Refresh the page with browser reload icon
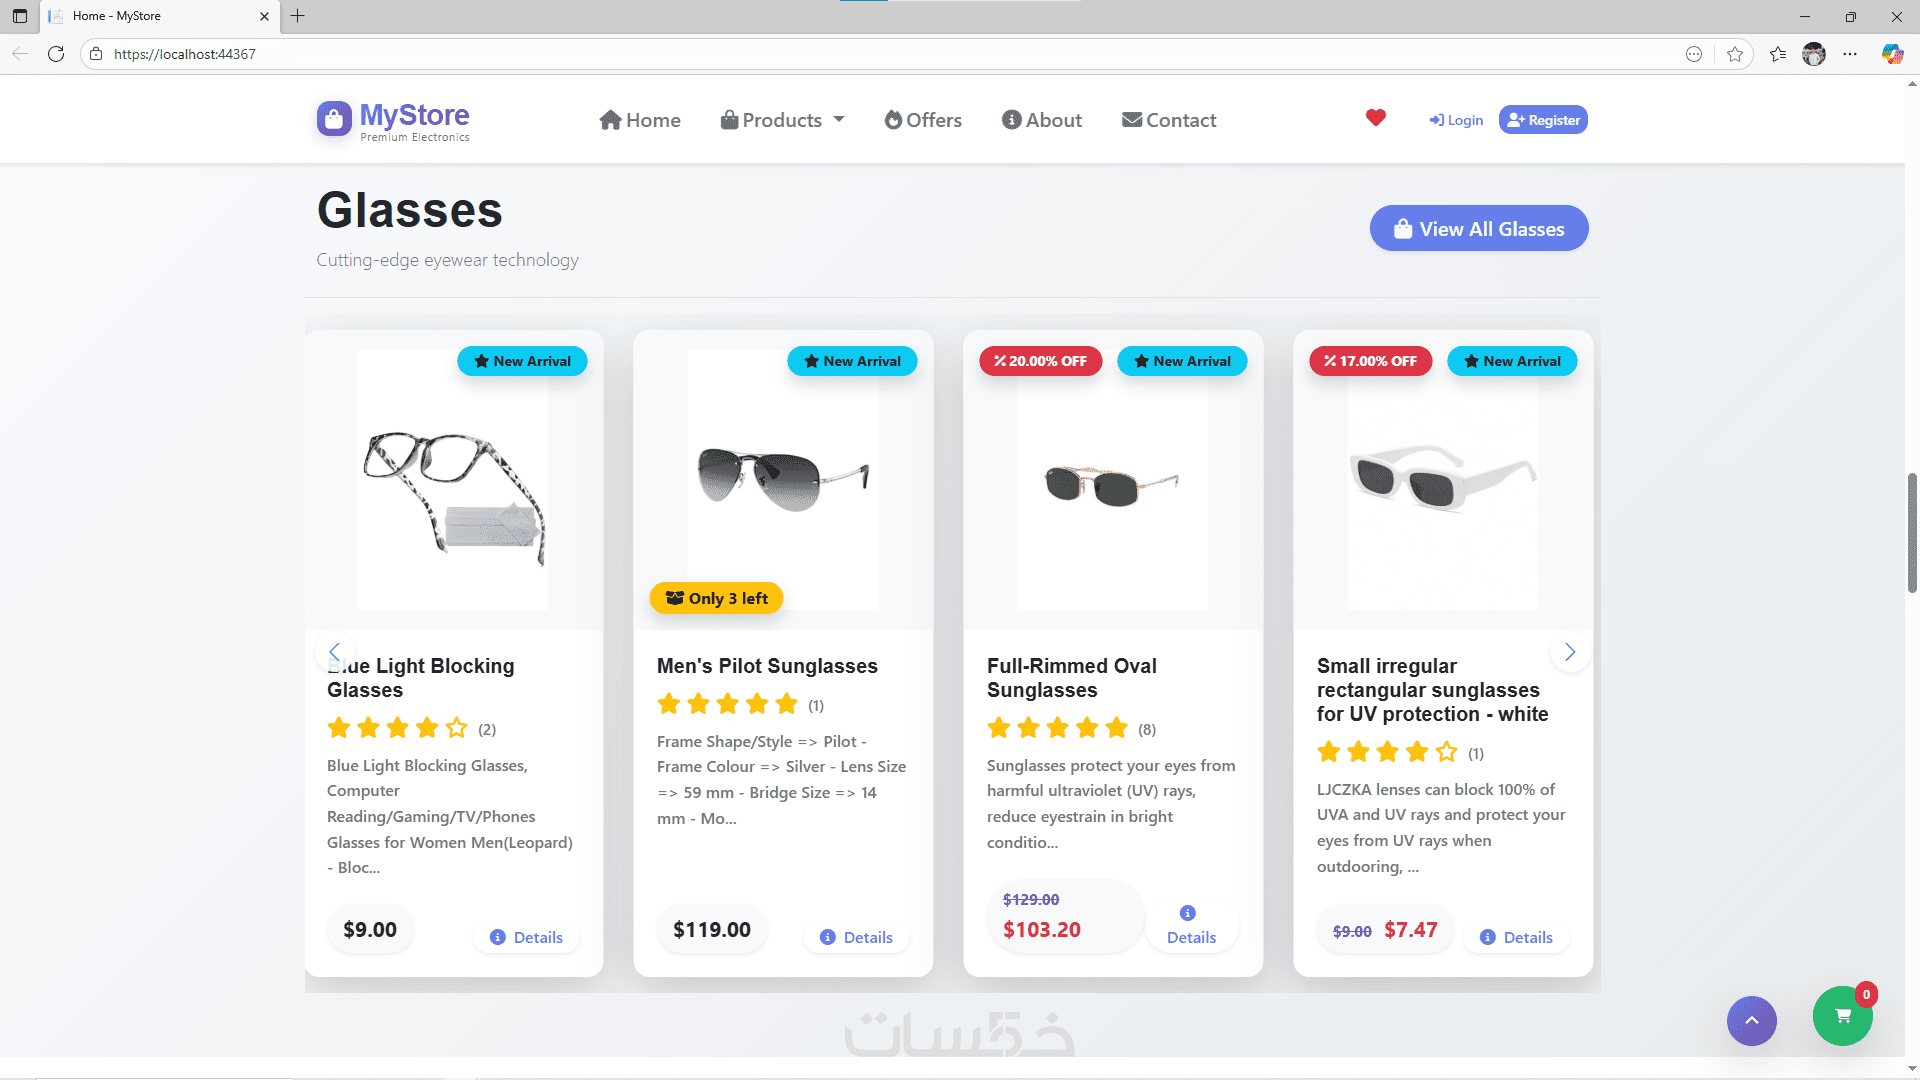The height and width of the screenshot is (1080, 1920). (56, 54)
